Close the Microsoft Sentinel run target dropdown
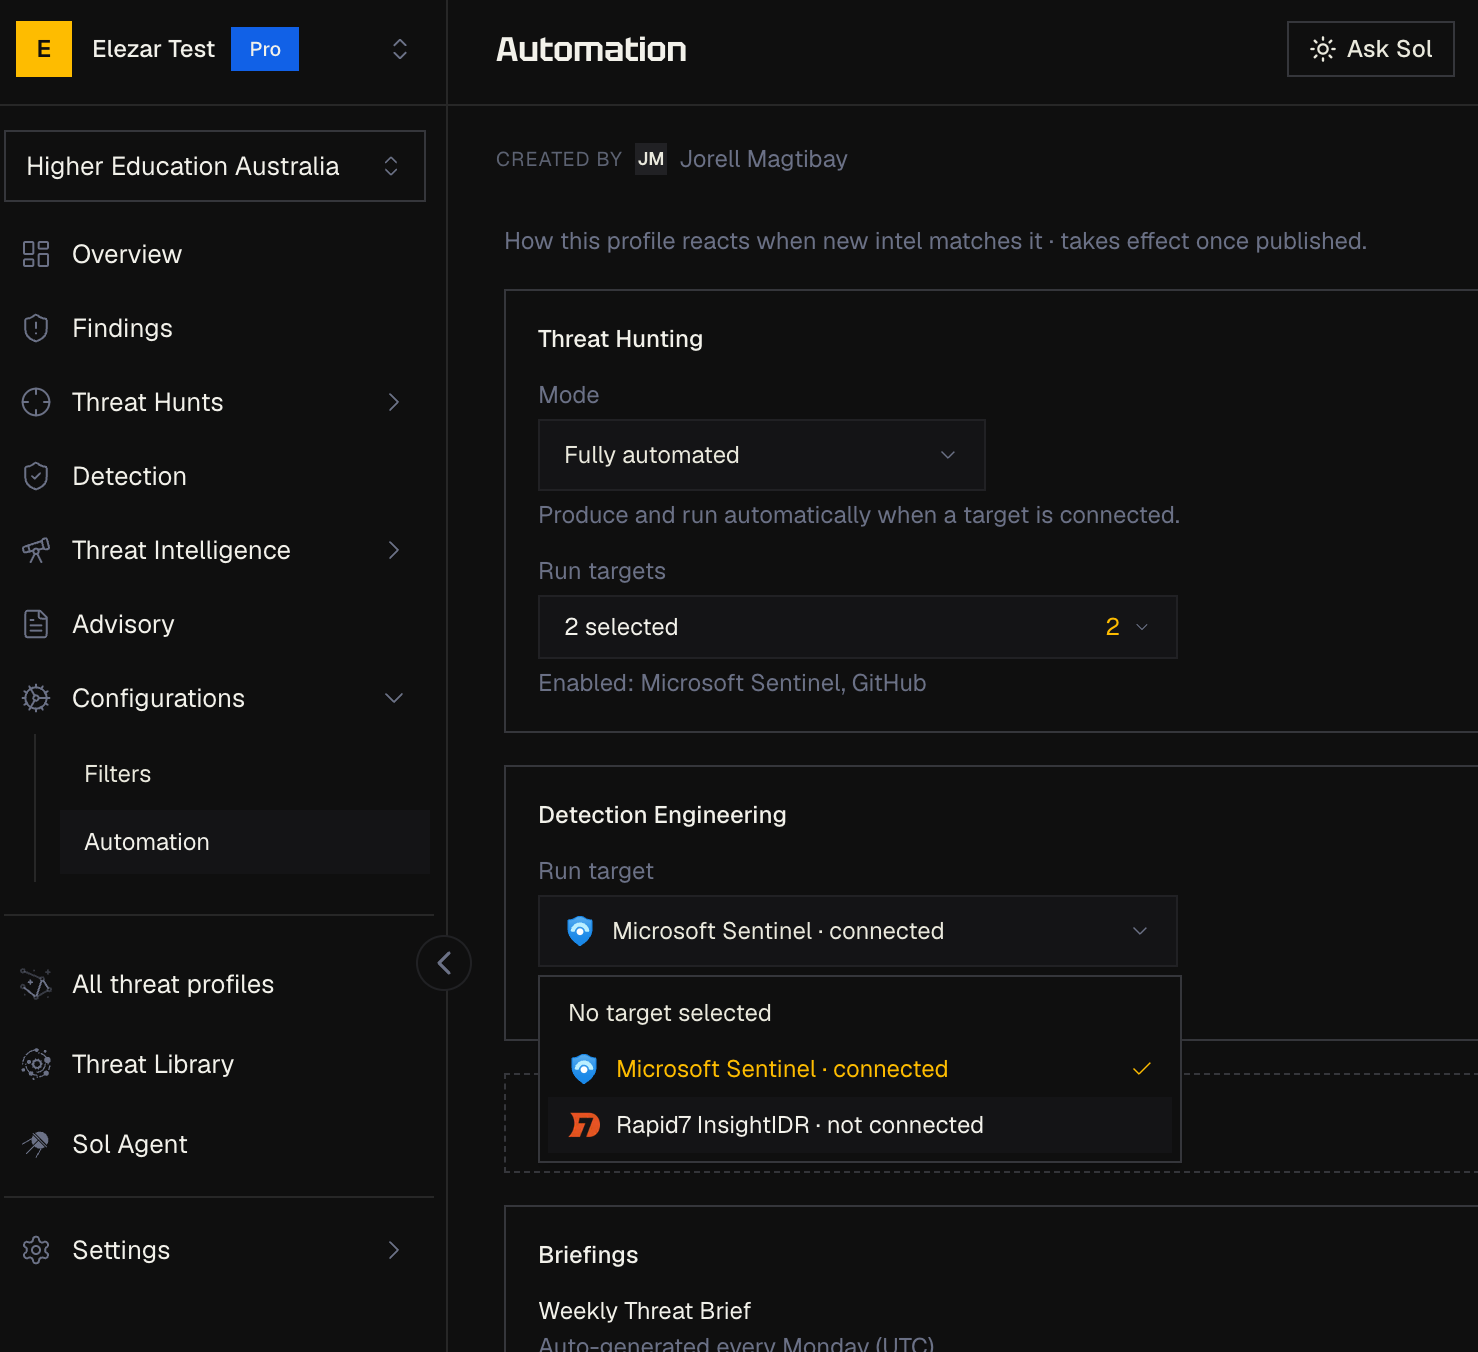This screenshot has width=1478, height=1352. (858, 931)
